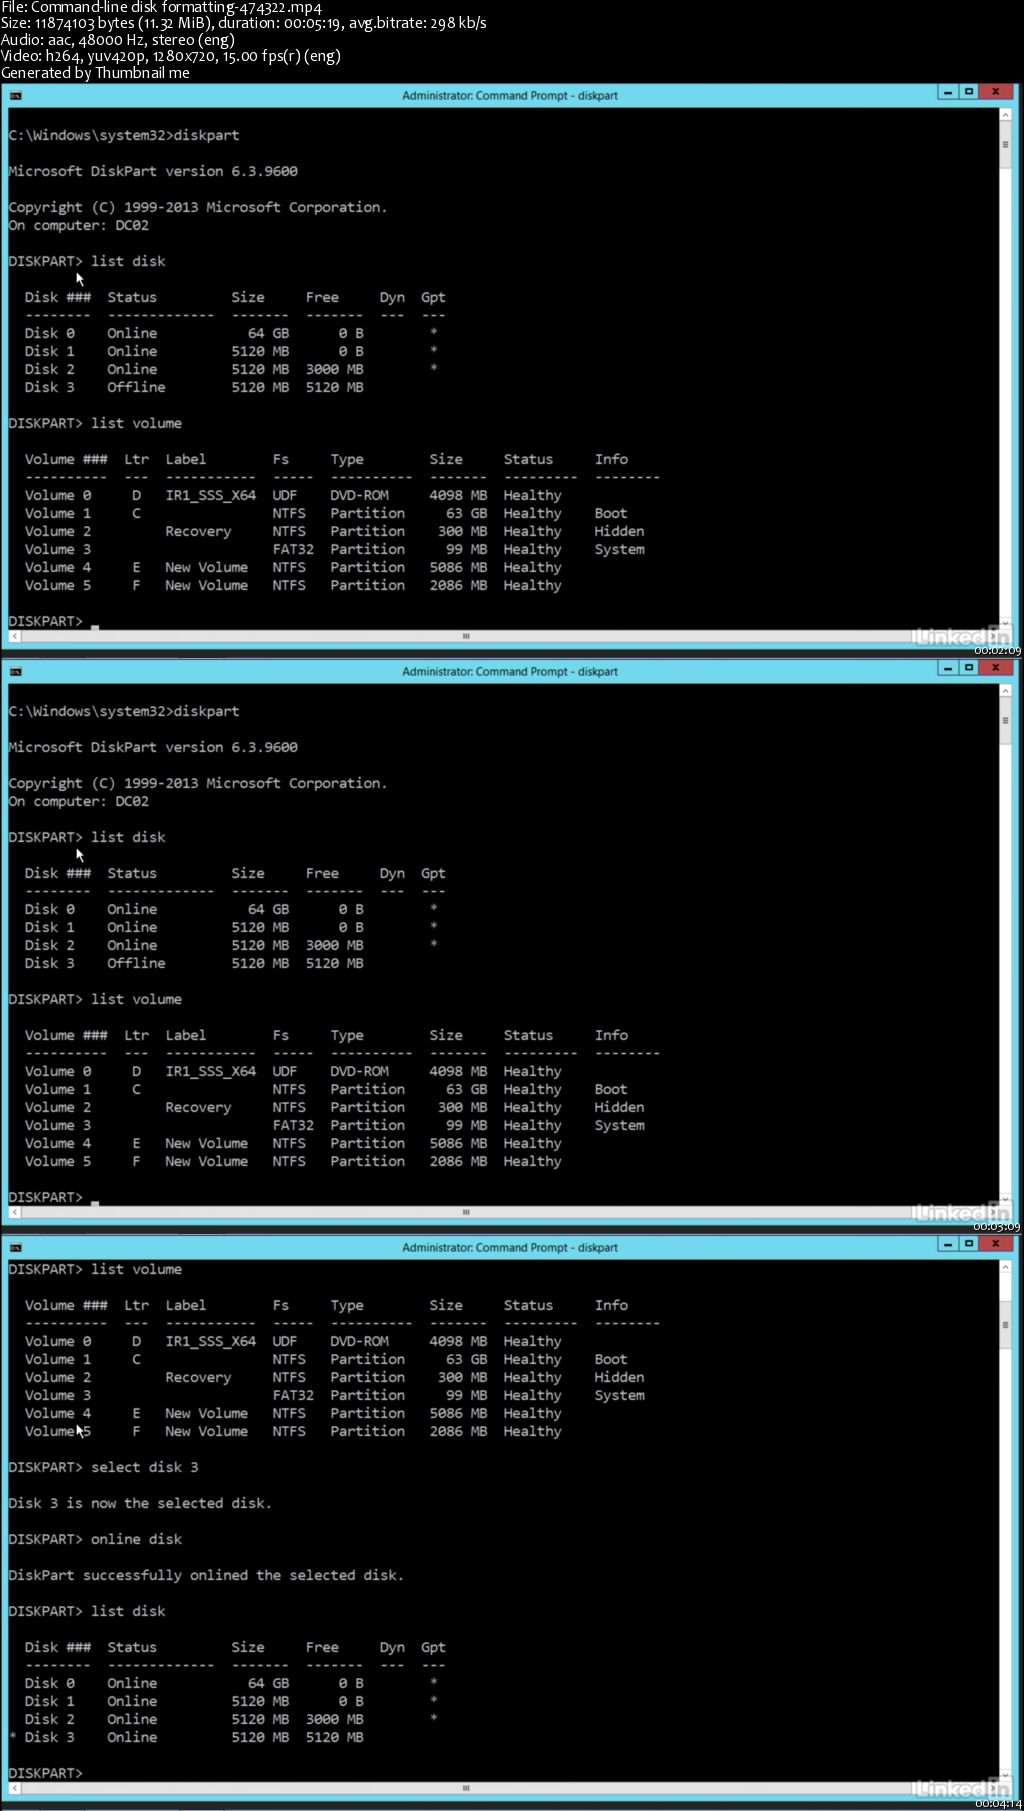The image size is (1024, 1811).
Task: Click 'C:\Windows\system32>diskpart' in the 00:02:09 frame
Action: (124, 136)
